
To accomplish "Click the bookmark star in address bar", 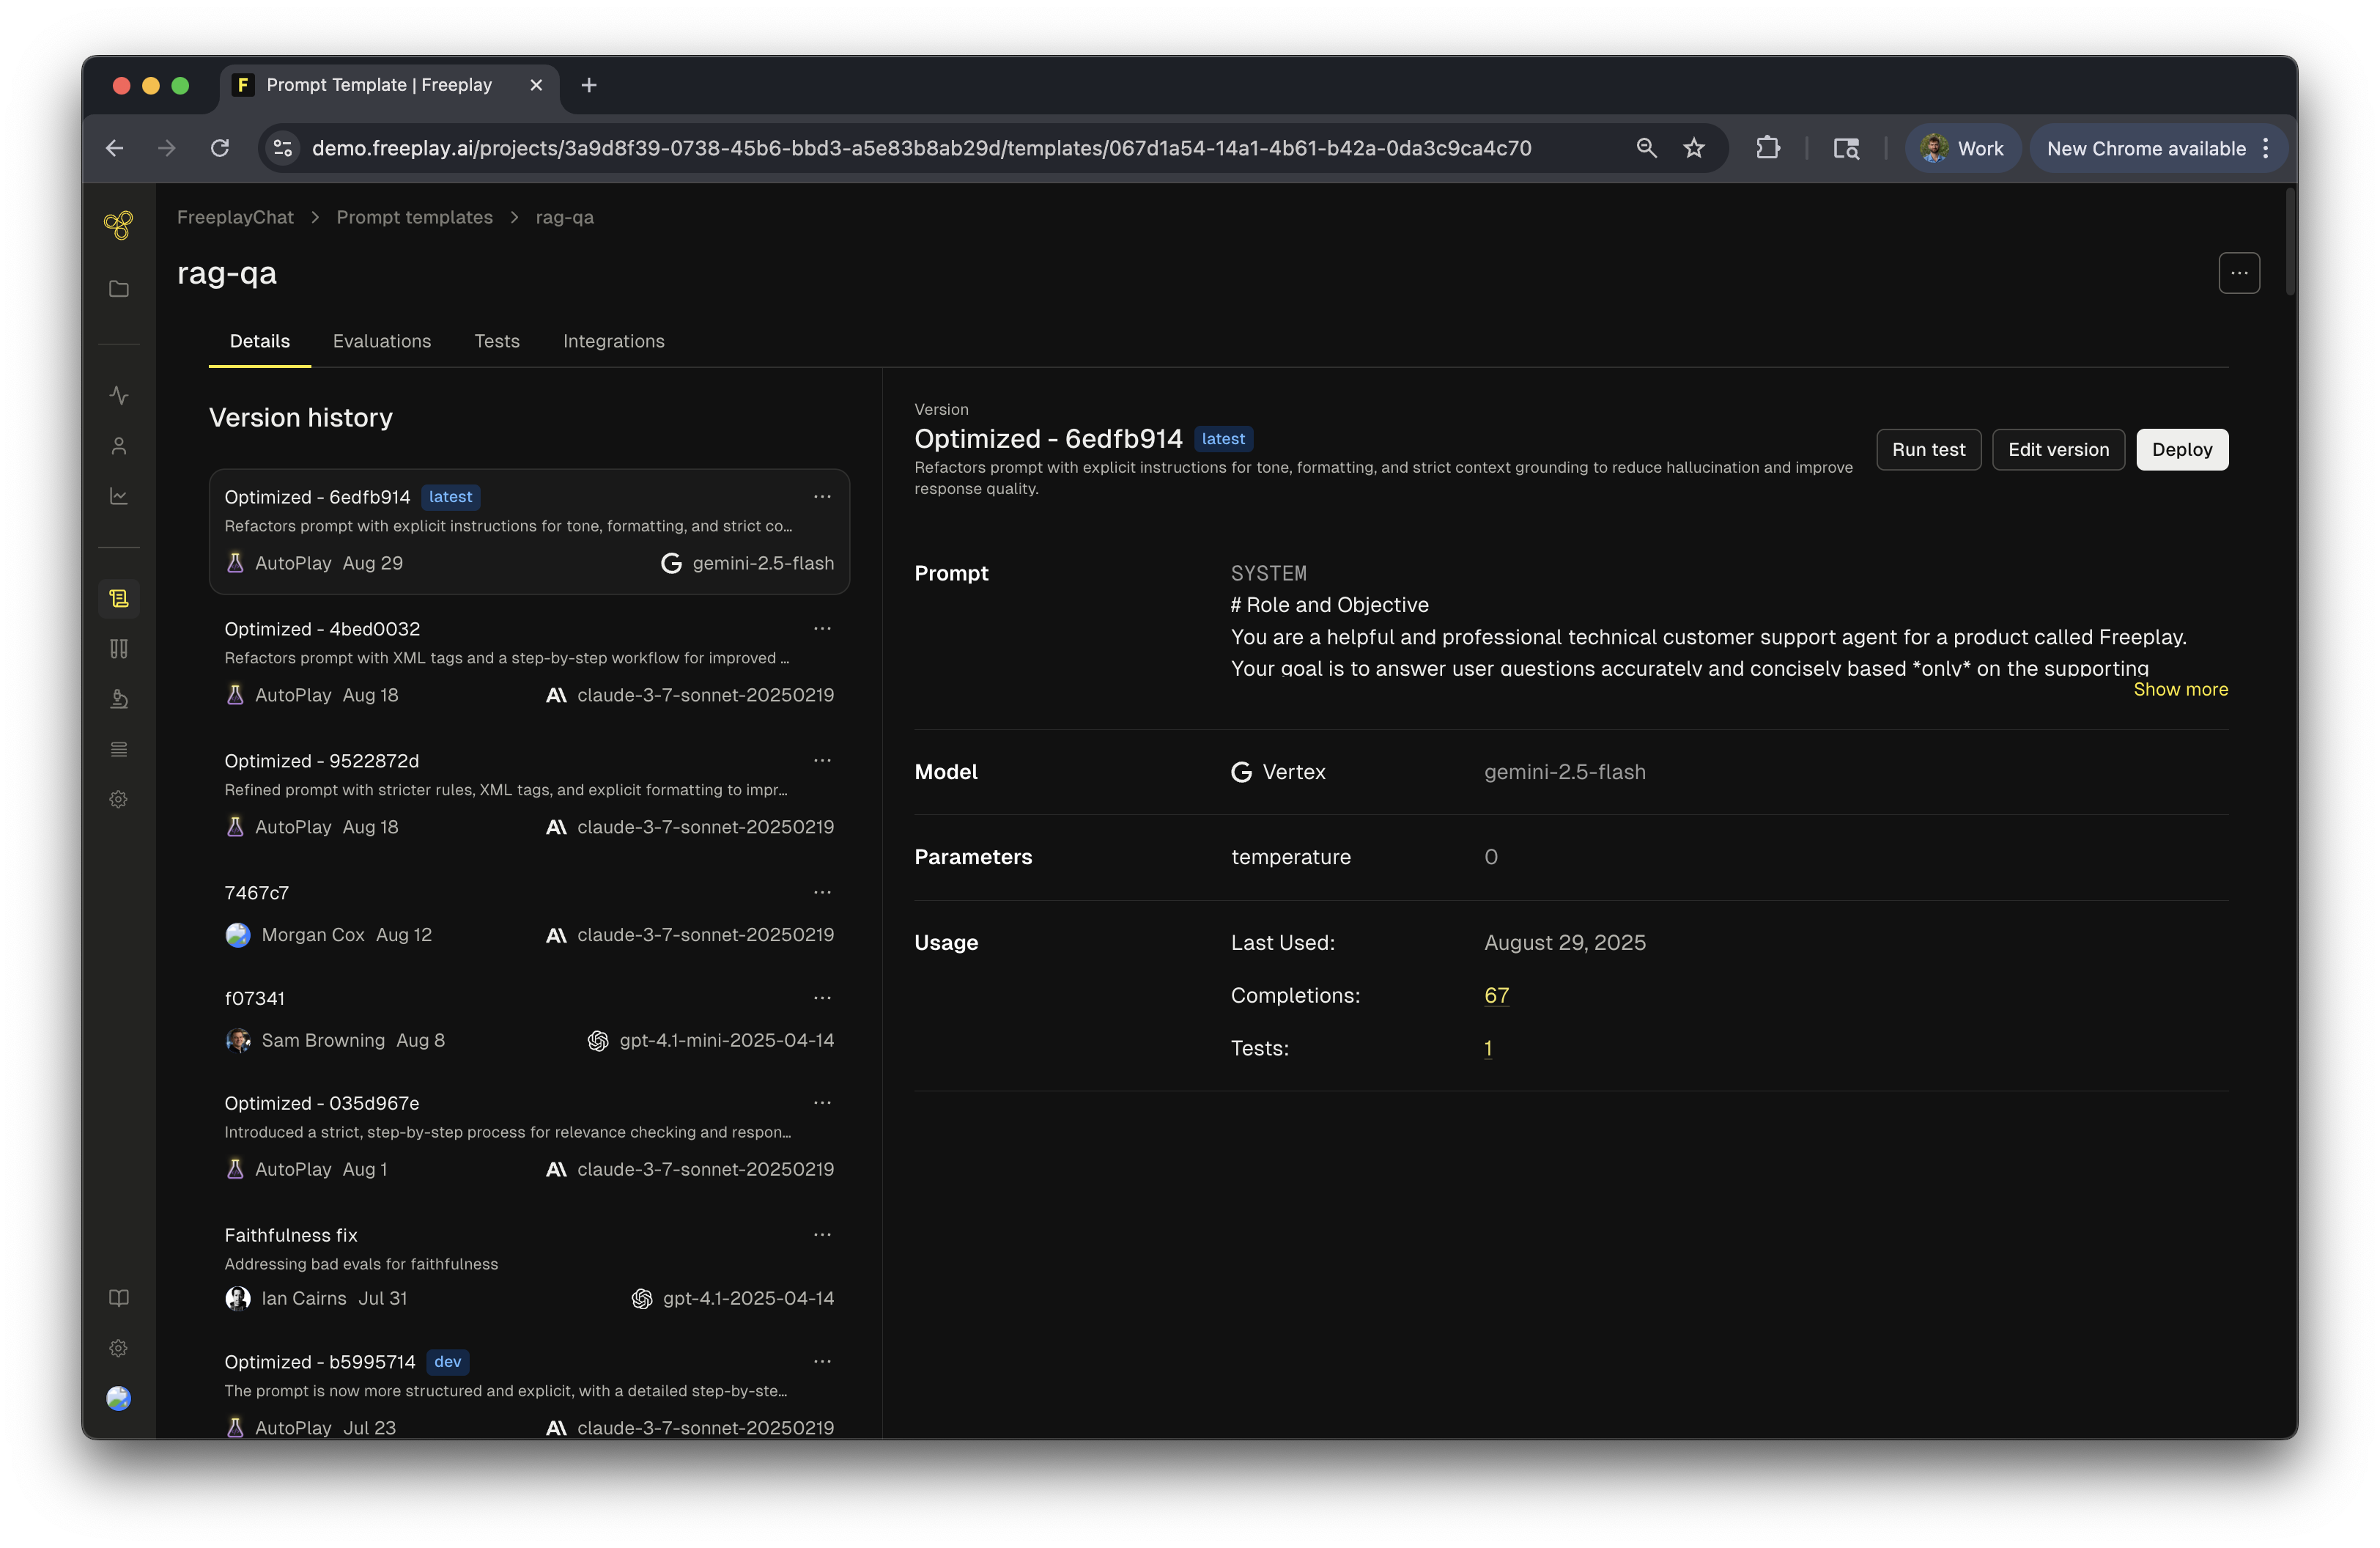I will coord(1693,148).
